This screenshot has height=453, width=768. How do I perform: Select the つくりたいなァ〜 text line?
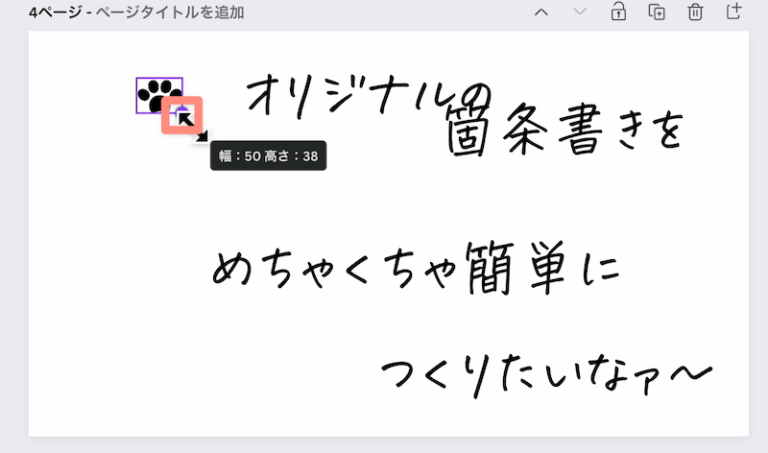(x=546, y=375)
